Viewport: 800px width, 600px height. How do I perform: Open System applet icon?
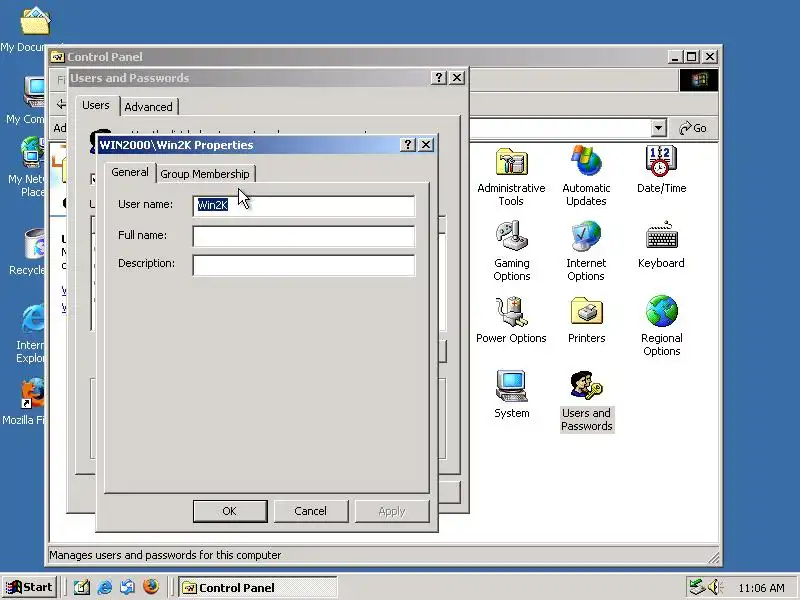coord(511,395)
